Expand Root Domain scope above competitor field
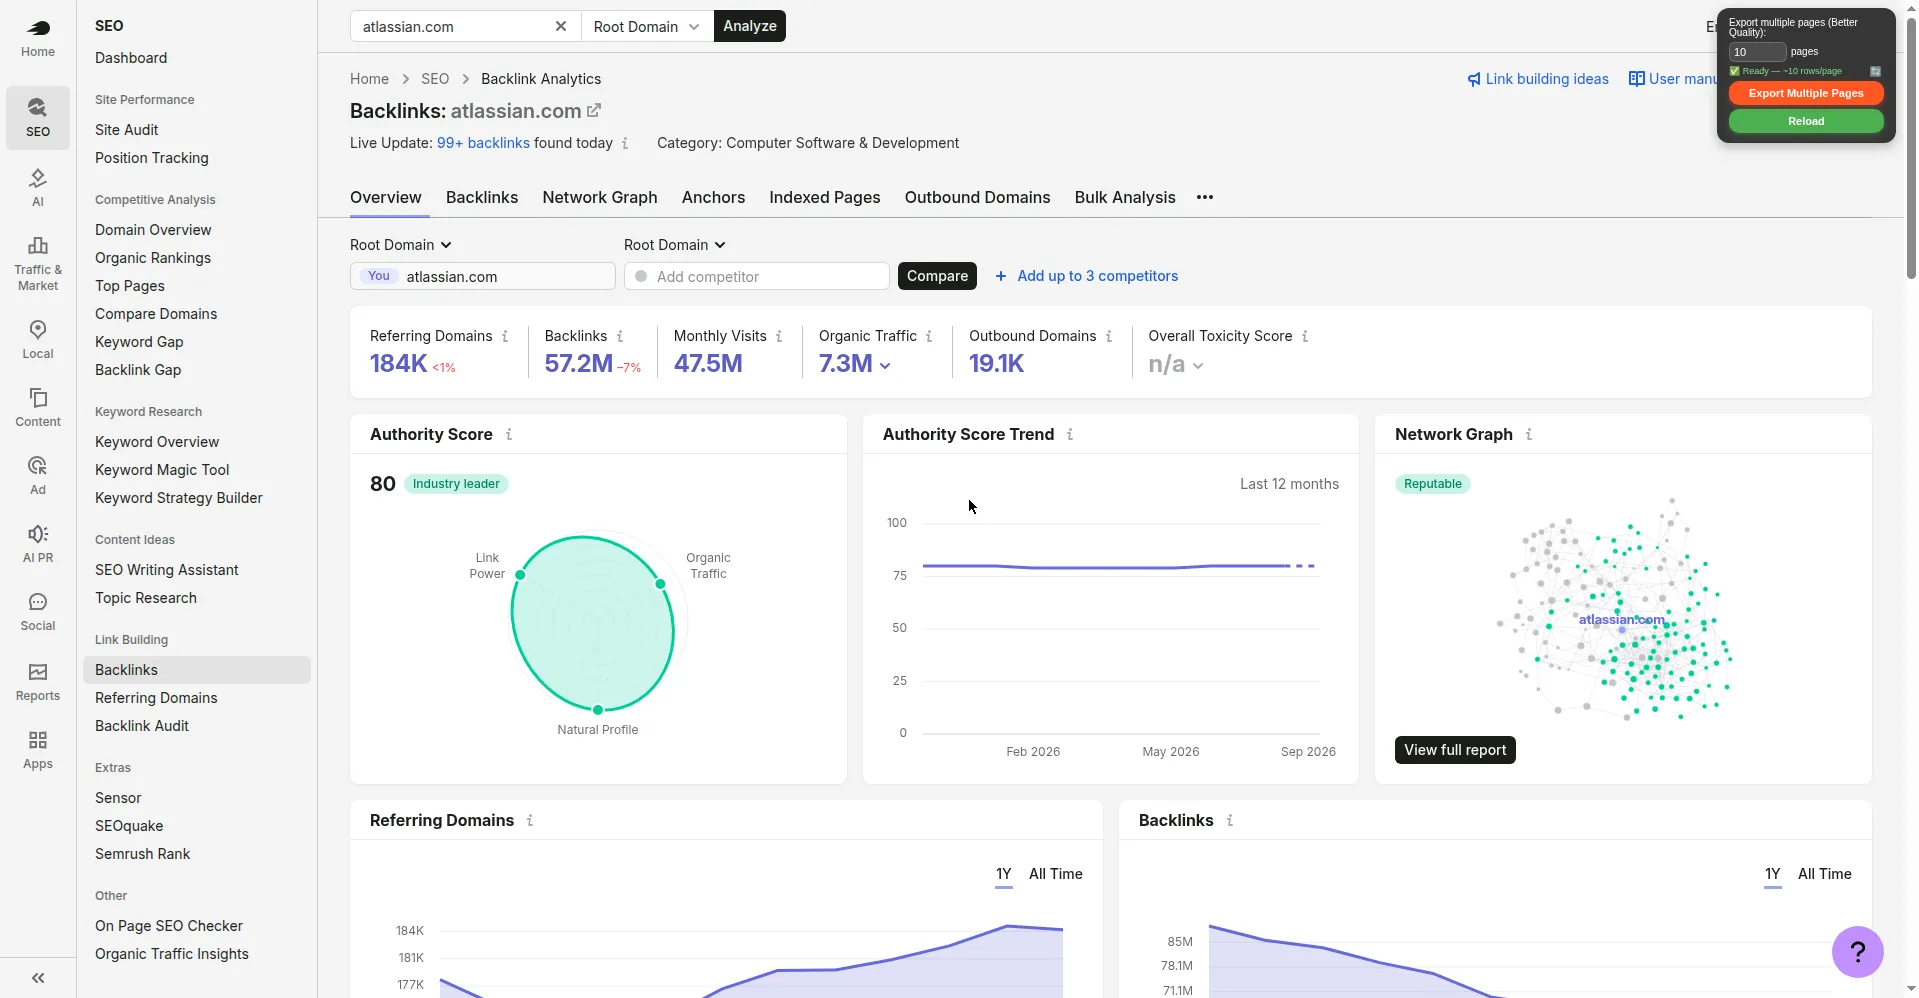This screenshot has width=1919, height=998. (x=675, y=245)
